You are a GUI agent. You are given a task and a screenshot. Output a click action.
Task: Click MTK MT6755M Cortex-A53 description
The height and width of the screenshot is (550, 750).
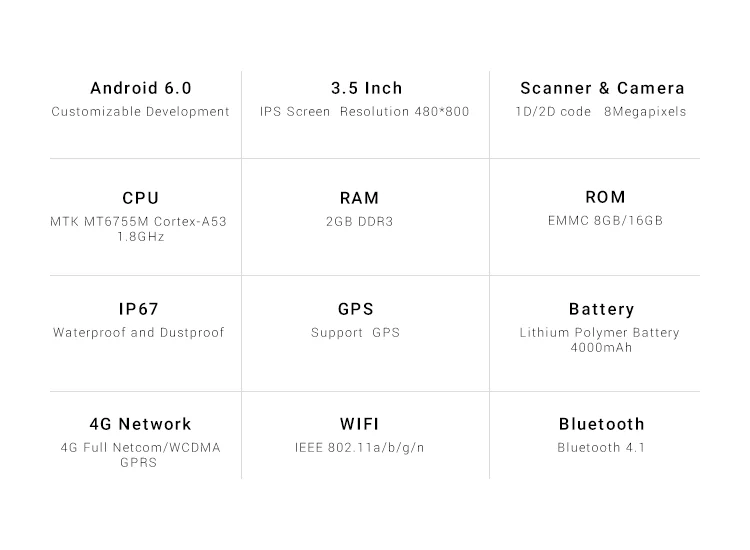(x=139, y=229)
